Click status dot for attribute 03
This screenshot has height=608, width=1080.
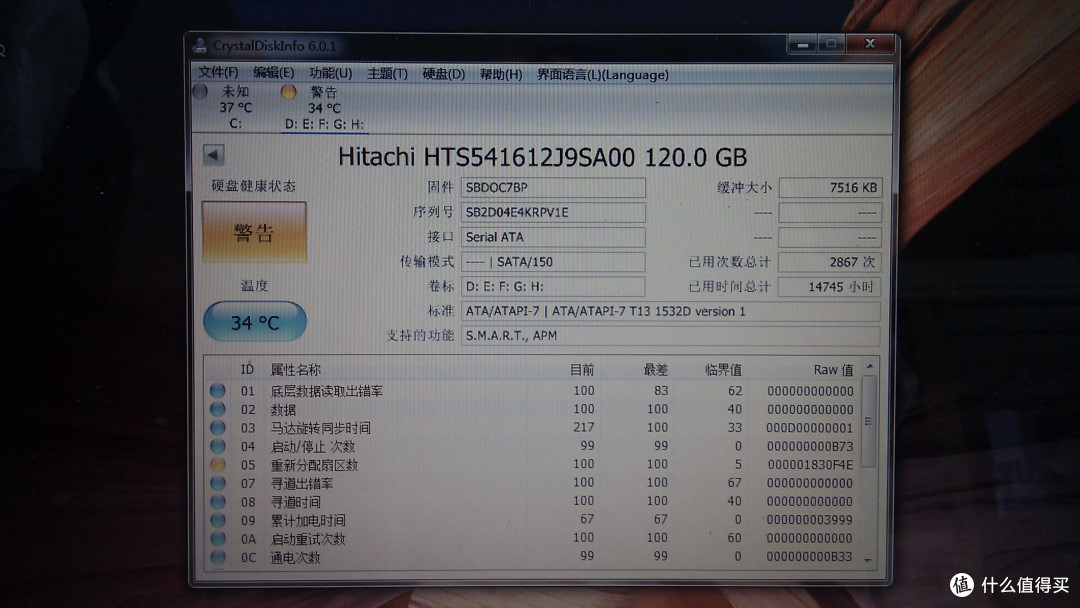(x=218, y=428)
